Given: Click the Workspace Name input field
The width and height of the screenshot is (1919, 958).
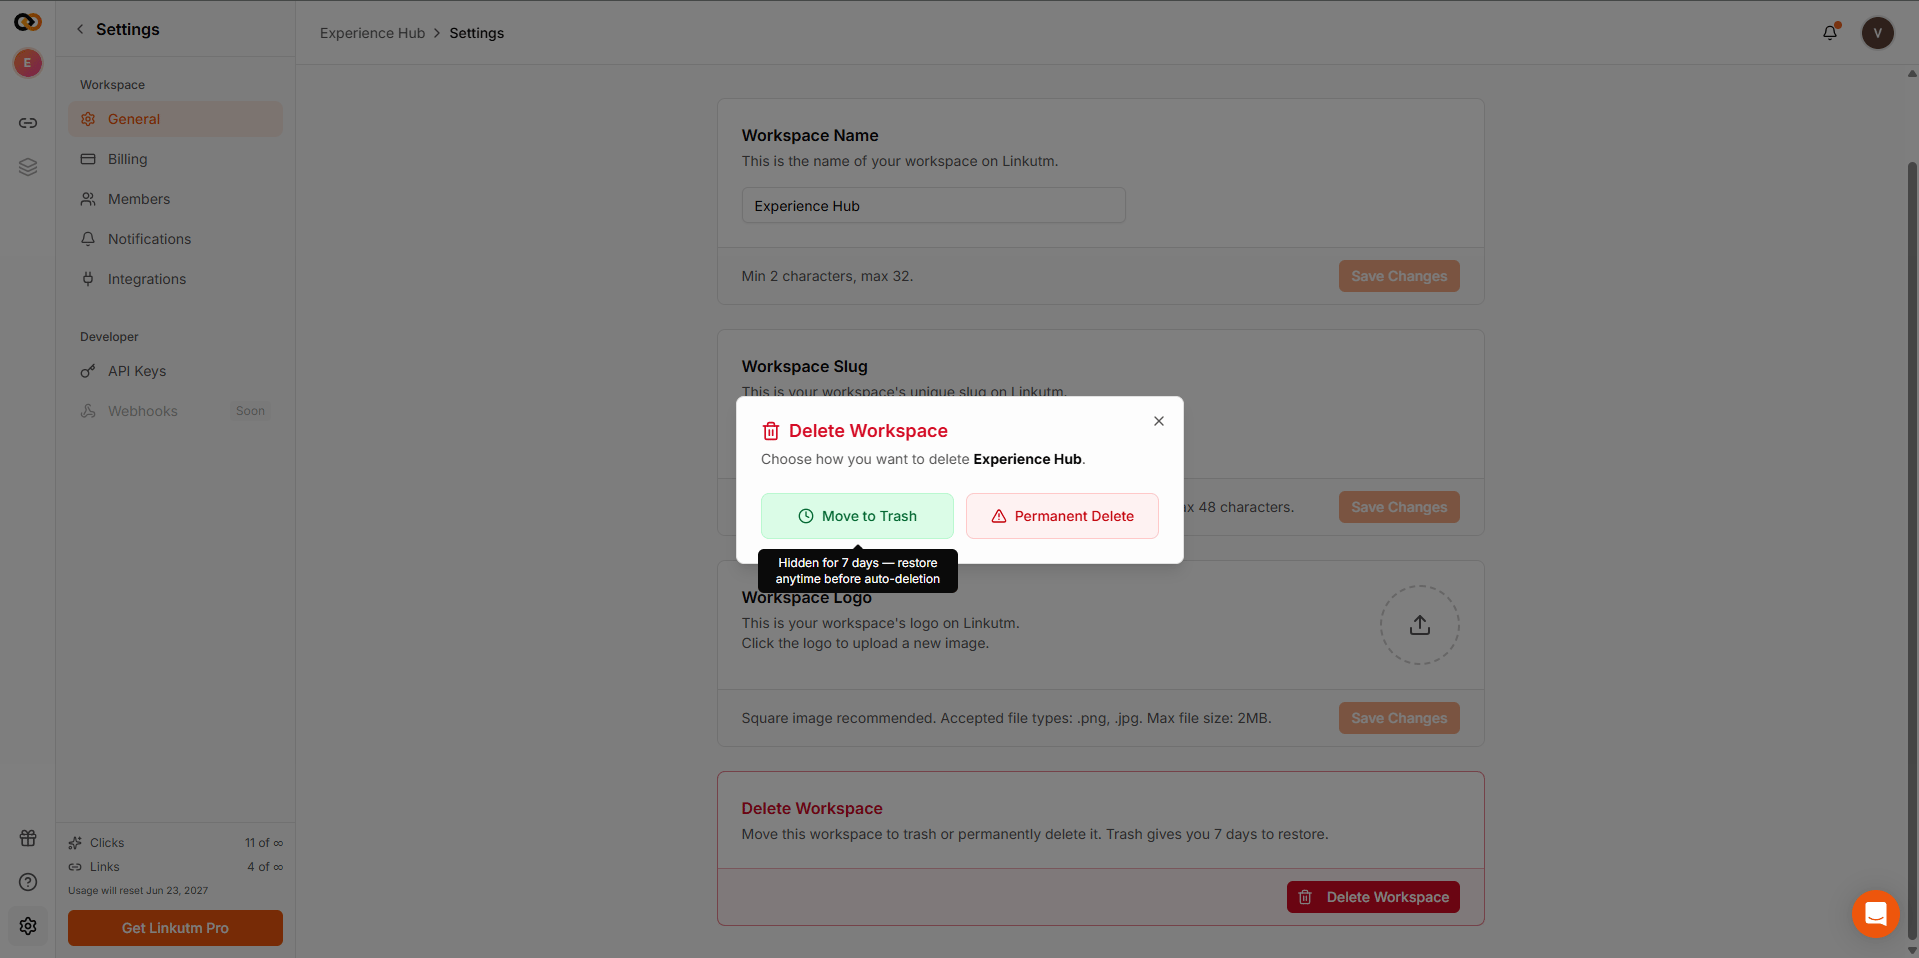Looking at the screenshot, I should point(933,205).
